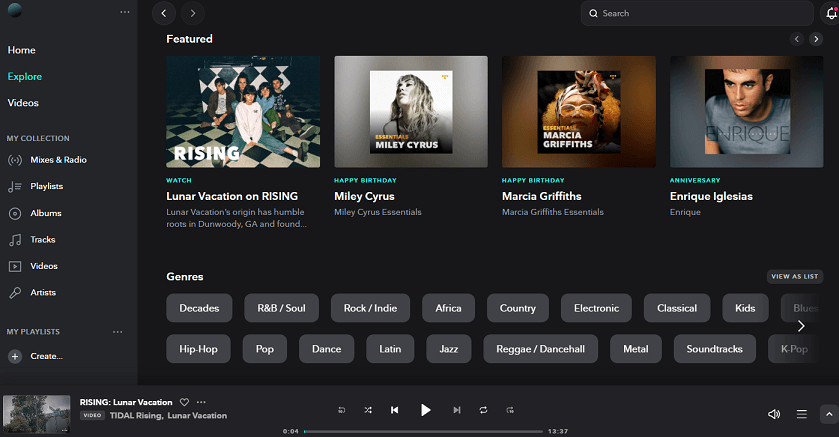Screen dimensions: 839x437
Task: Reveal more genres with right chevron
Action: [801, 326]
